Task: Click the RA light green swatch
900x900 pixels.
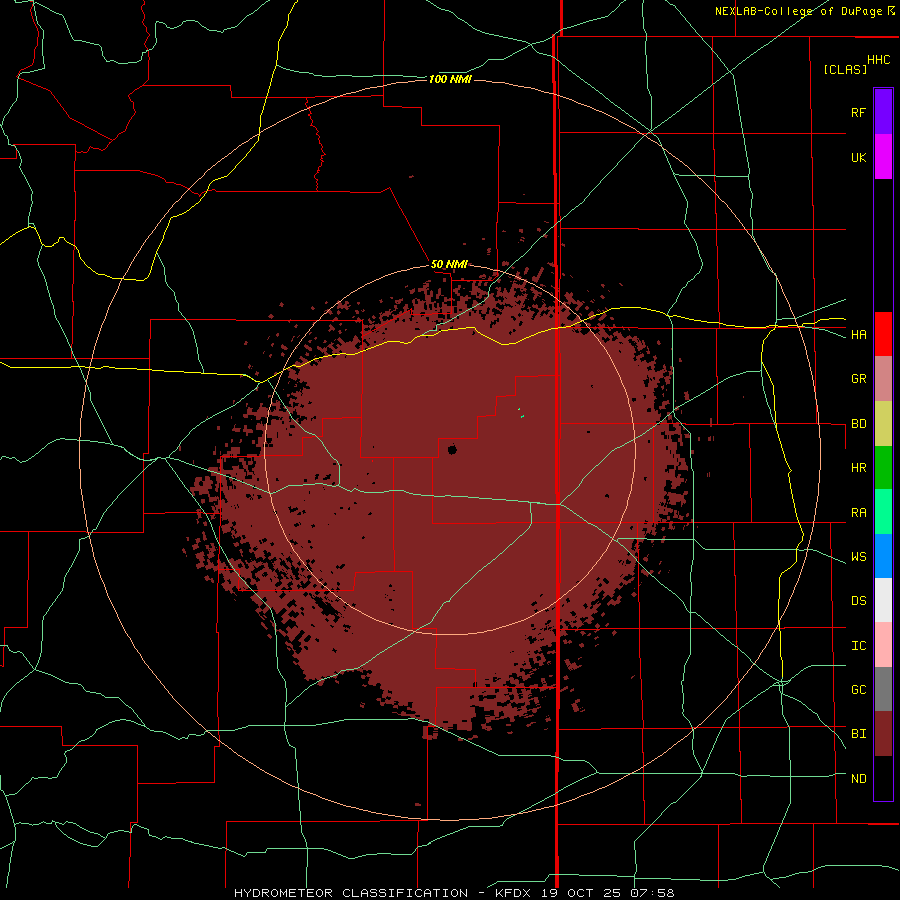Action: [x=883, y=511]
